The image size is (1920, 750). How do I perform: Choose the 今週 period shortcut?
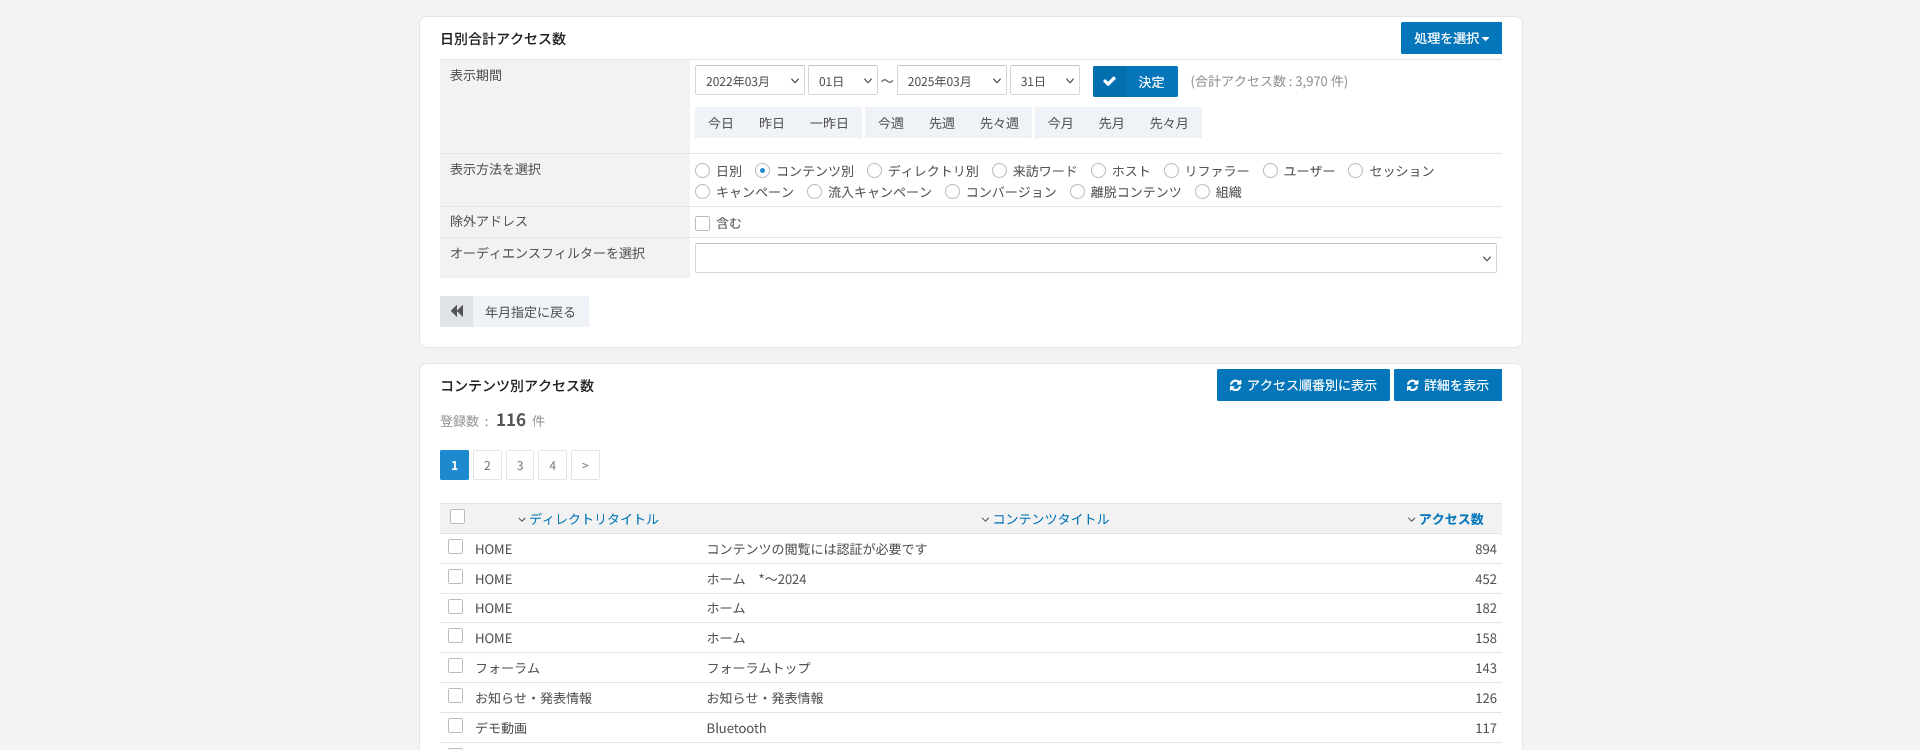pyautogui.click(x=891, y=123)
